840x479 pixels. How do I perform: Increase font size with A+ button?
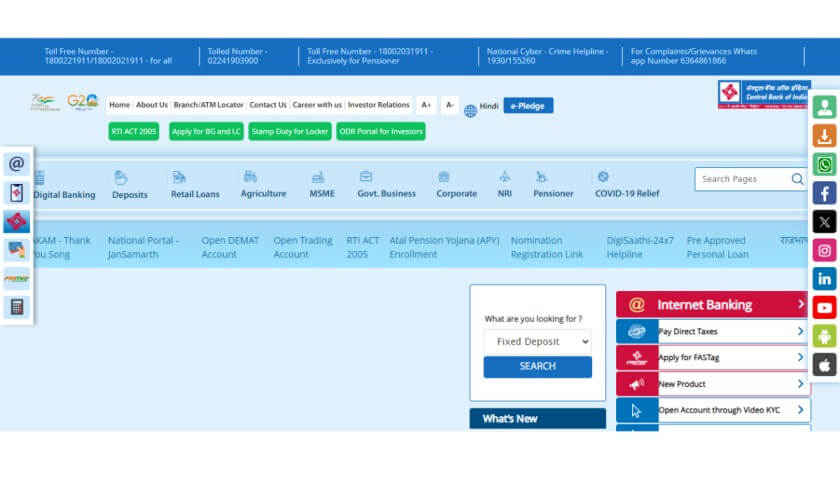[426, 105]
